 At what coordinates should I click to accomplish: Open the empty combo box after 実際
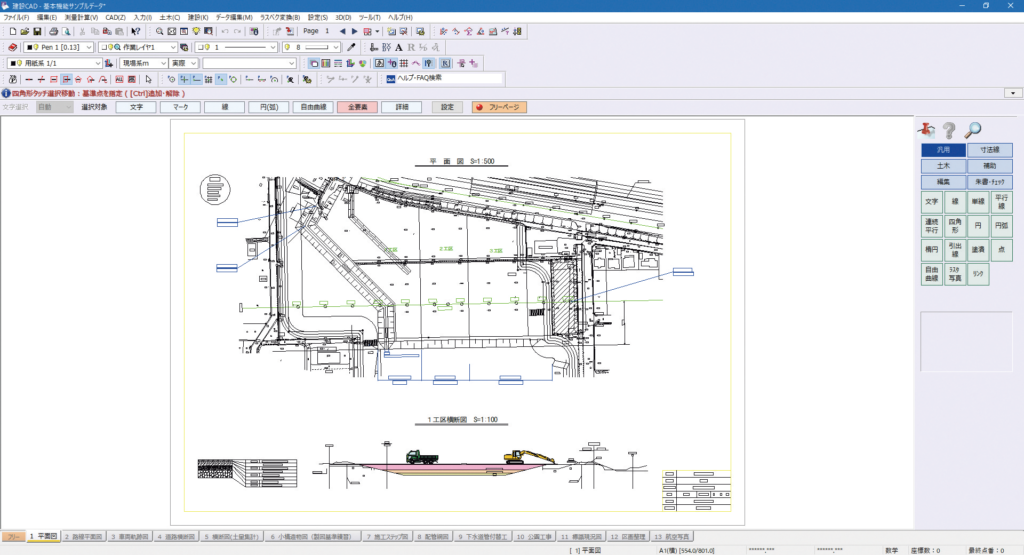[x=249, y=63]
